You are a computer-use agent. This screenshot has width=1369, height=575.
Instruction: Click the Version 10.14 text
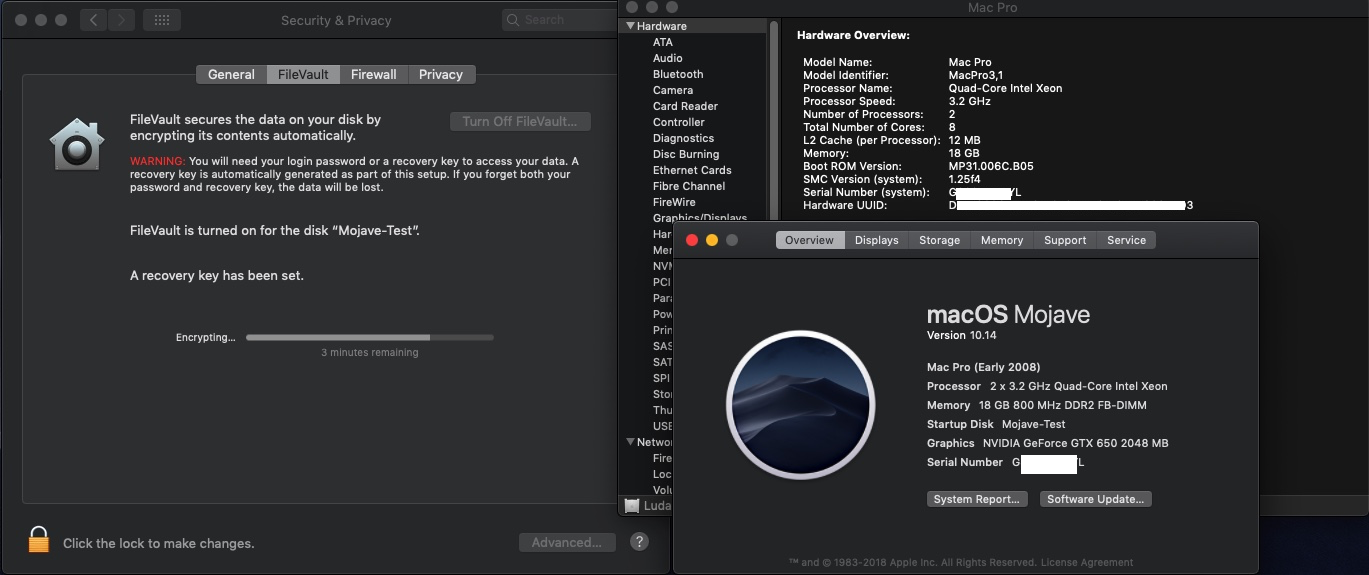click(962, 335)
